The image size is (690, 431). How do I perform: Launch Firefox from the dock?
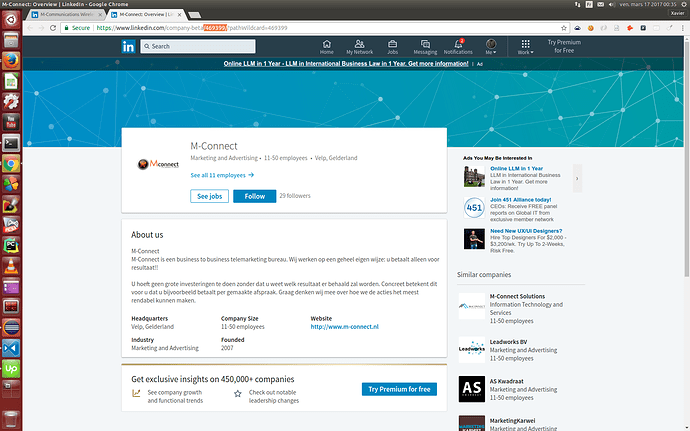tap(11, 61)
